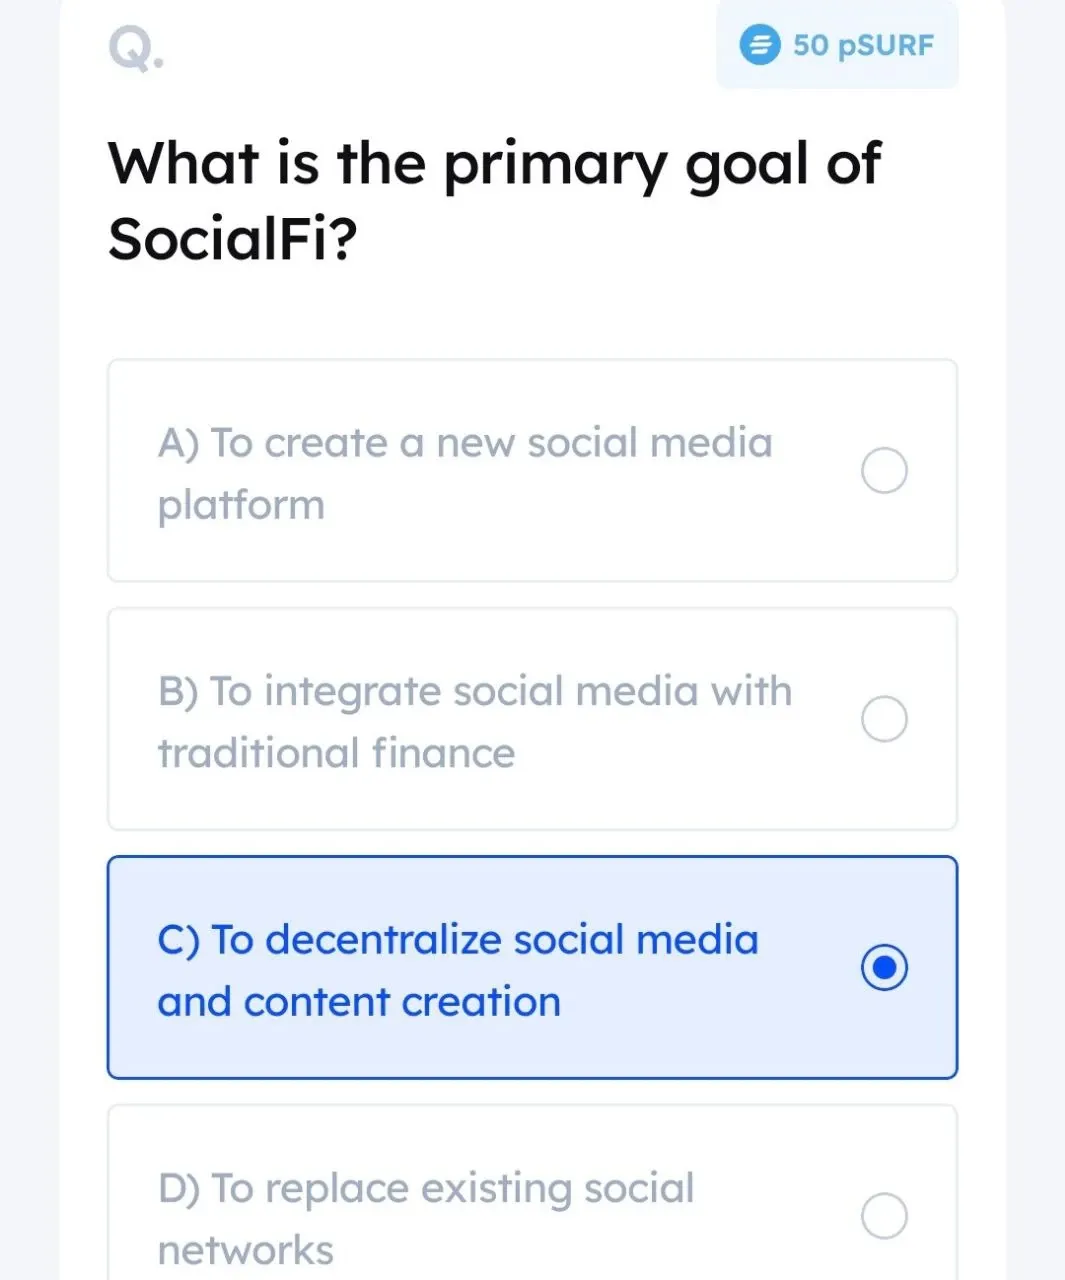Click the layered token symbol in the badge
Screen dimensions: 1065x1280
click(760, 45)
